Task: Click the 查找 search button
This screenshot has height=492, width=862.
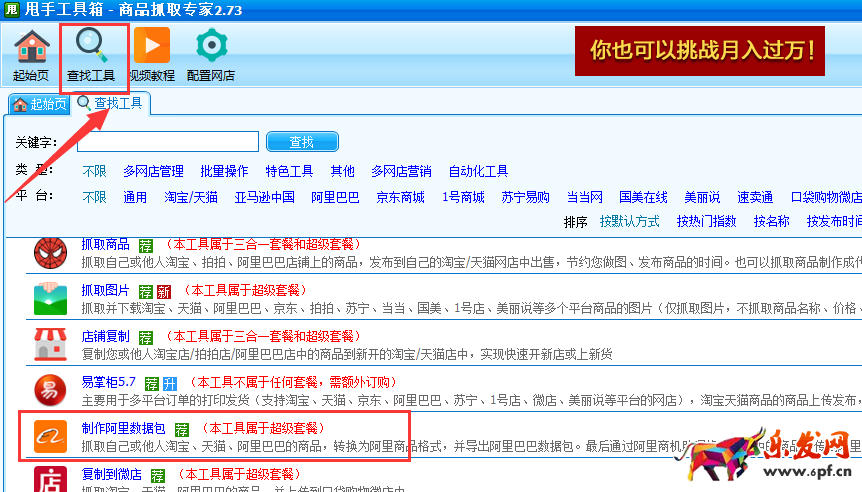Action: click(x=302, y=142)
